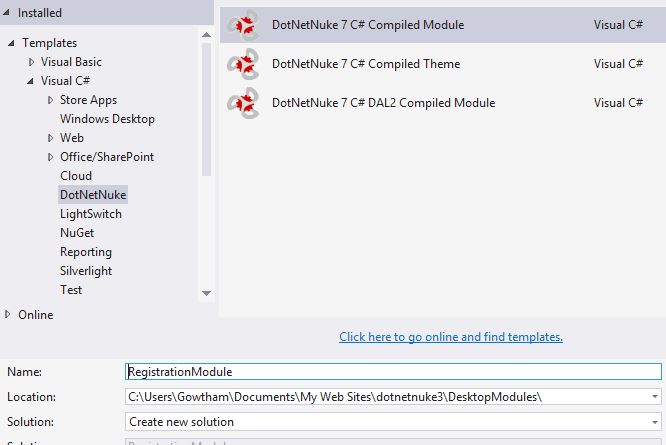Screen dimensions: 666x445
Task: Open the Location dropdown arrow
Action: tap(655, 397)
